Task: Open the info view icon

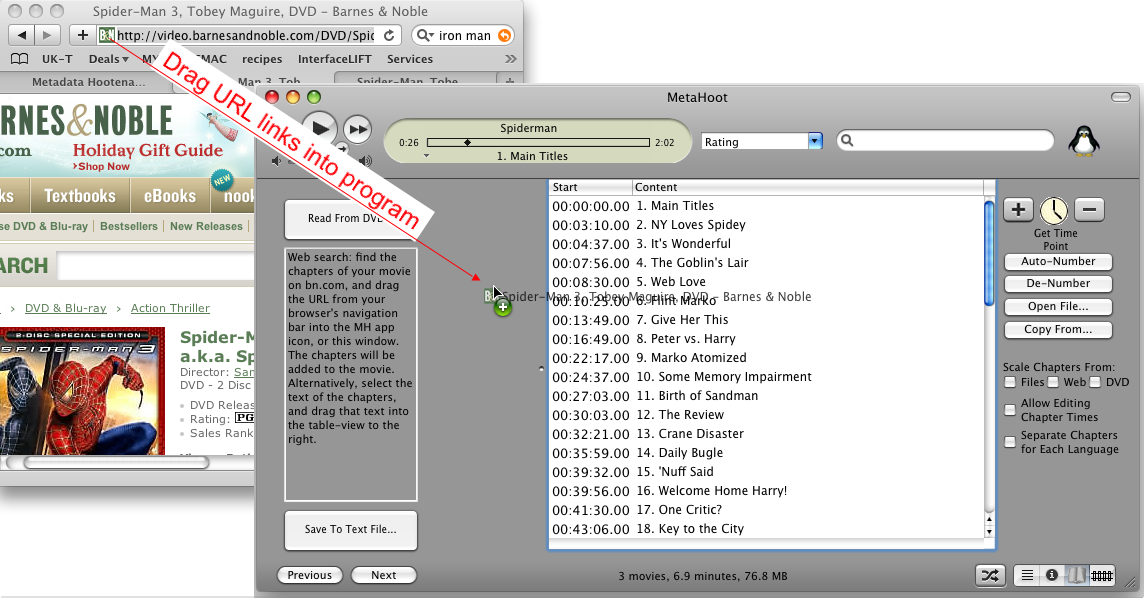Action: 1051,576
